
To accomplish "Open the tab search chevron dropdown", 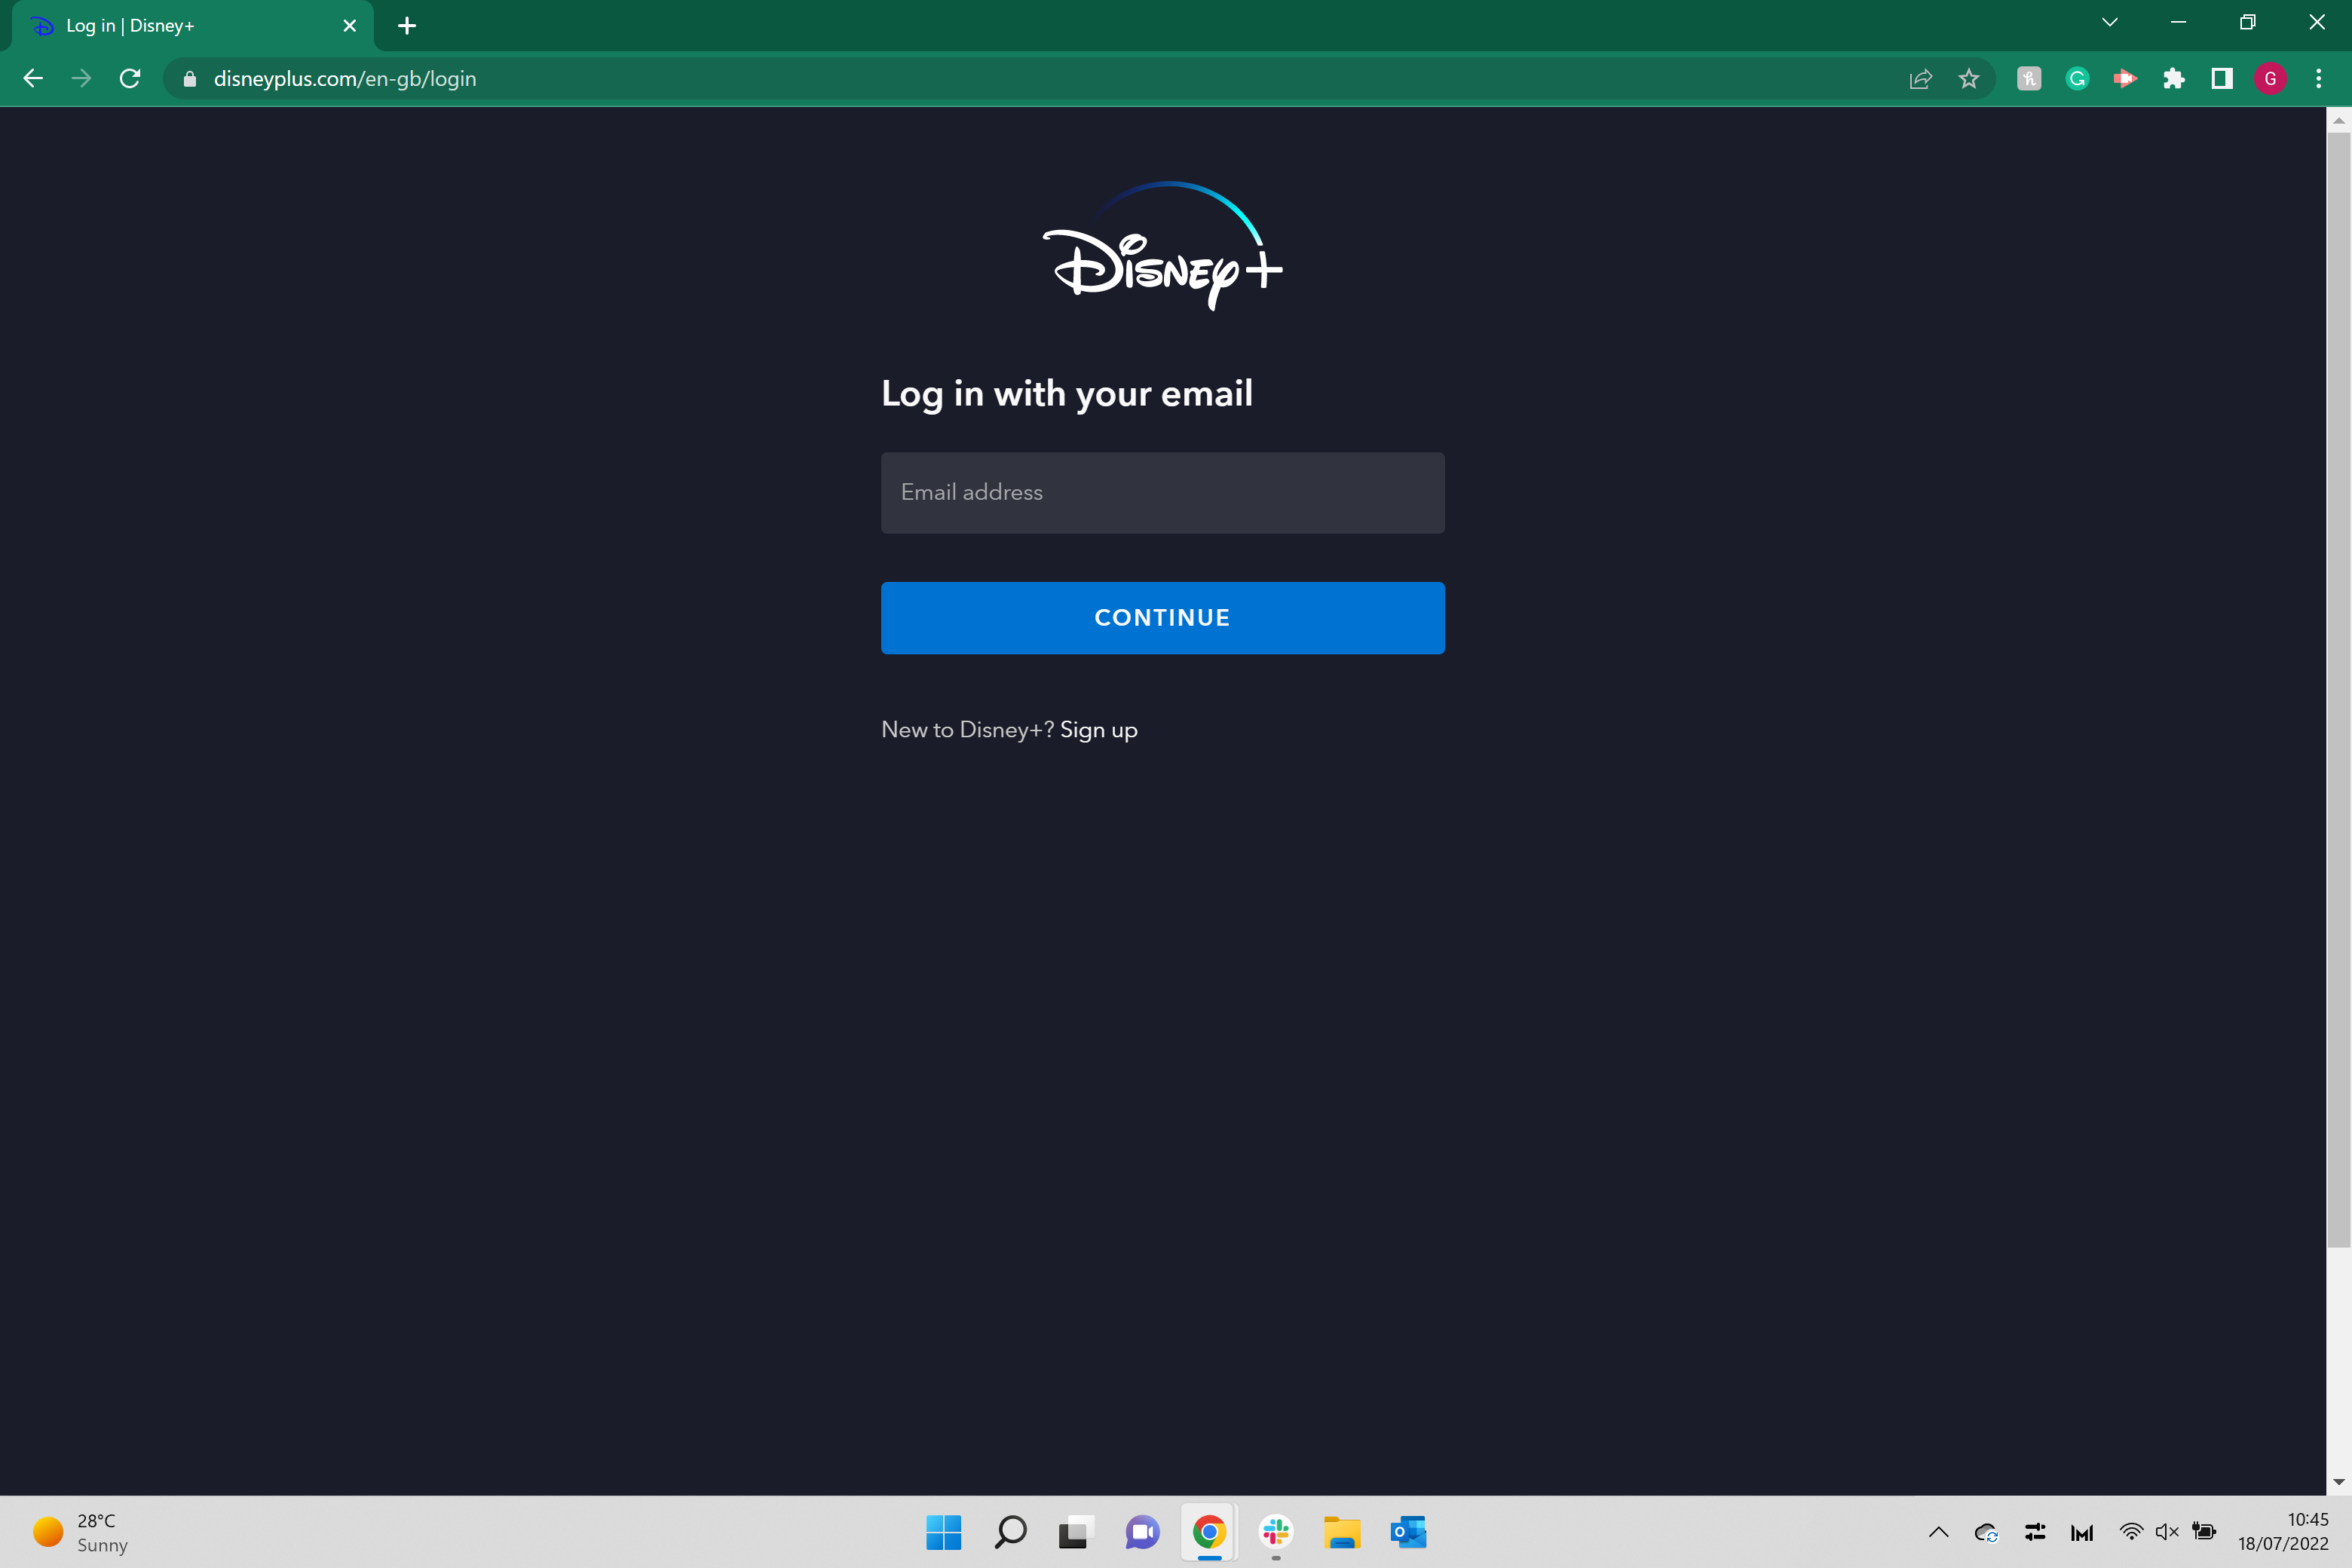I will [2110, 22].
